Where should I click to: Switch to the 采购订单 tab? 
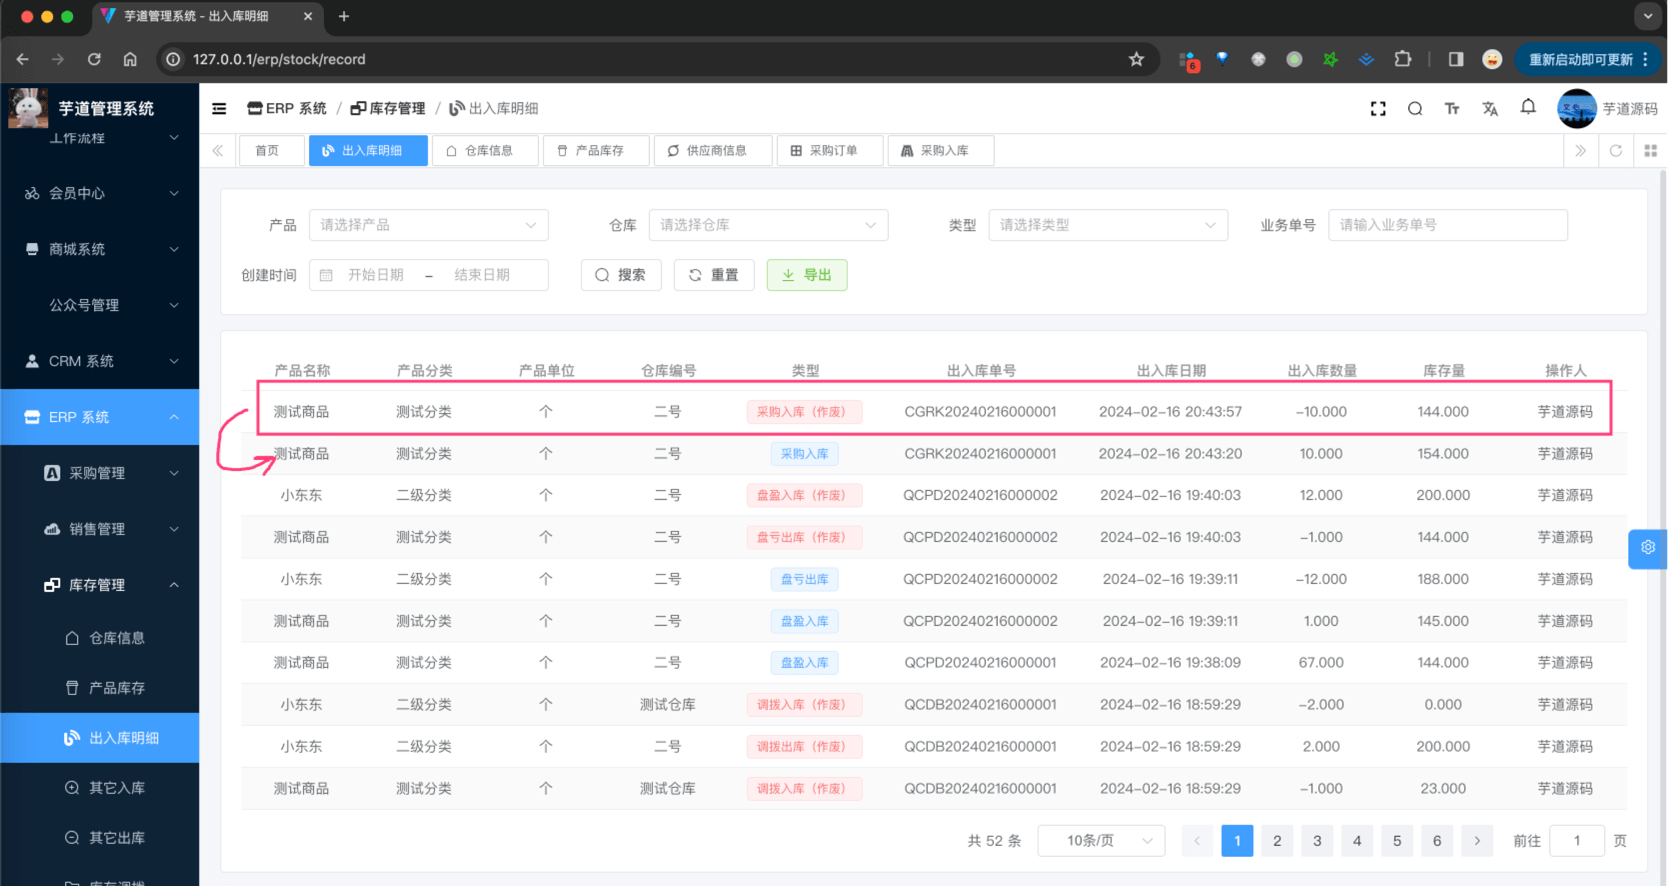click(830, 151)
